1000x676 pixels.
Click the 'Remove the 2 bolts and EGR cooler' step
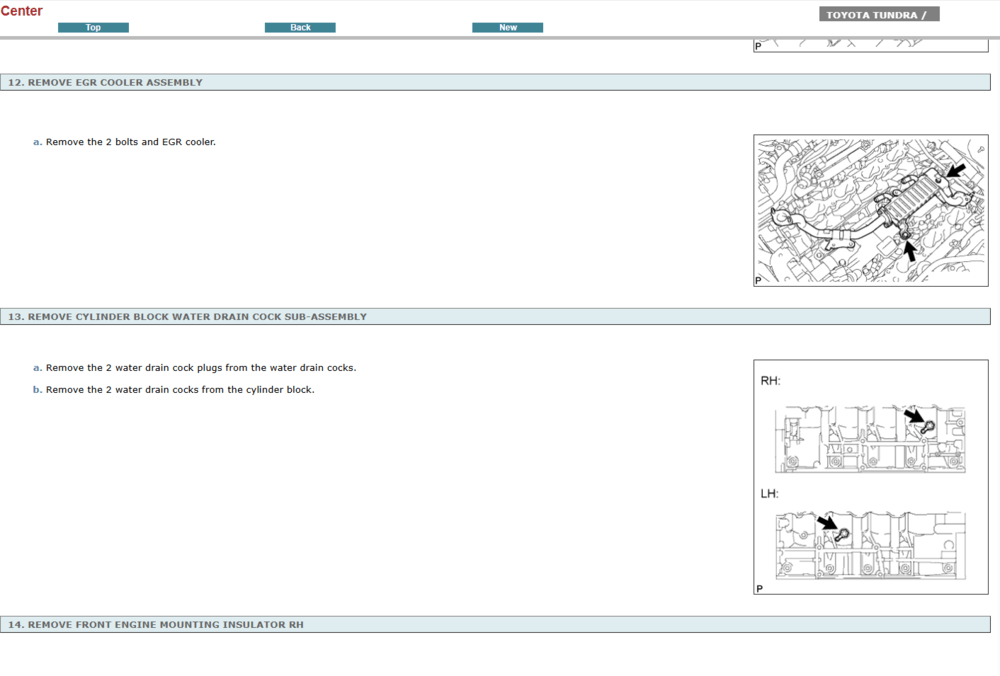pyautogui.click(x=130, y=142)
